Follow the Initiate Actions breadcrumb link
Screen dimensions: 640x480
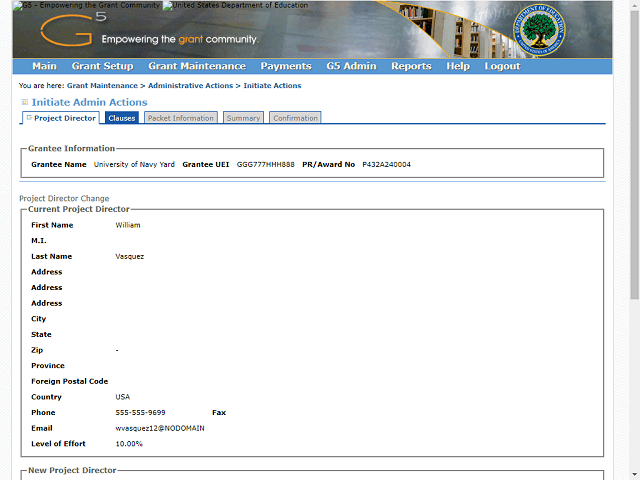[272, 86]
